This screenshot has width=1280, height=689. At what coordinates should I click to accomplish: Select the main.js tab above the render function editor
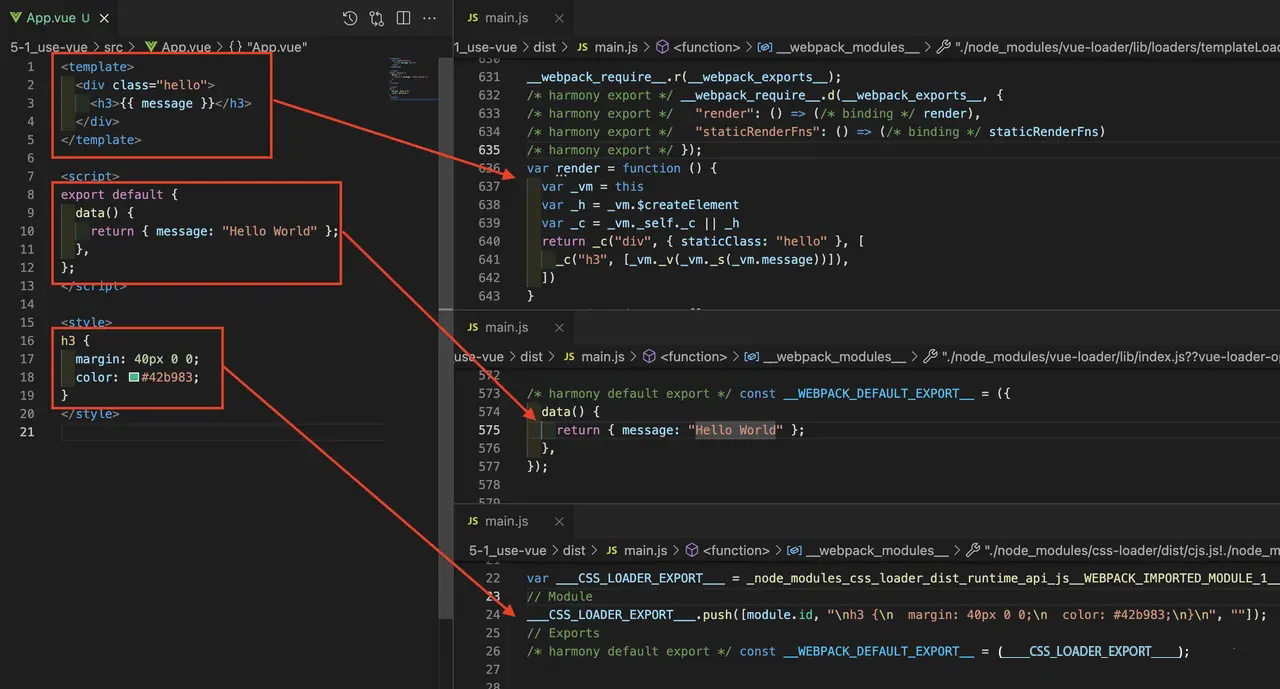(506, 18)
